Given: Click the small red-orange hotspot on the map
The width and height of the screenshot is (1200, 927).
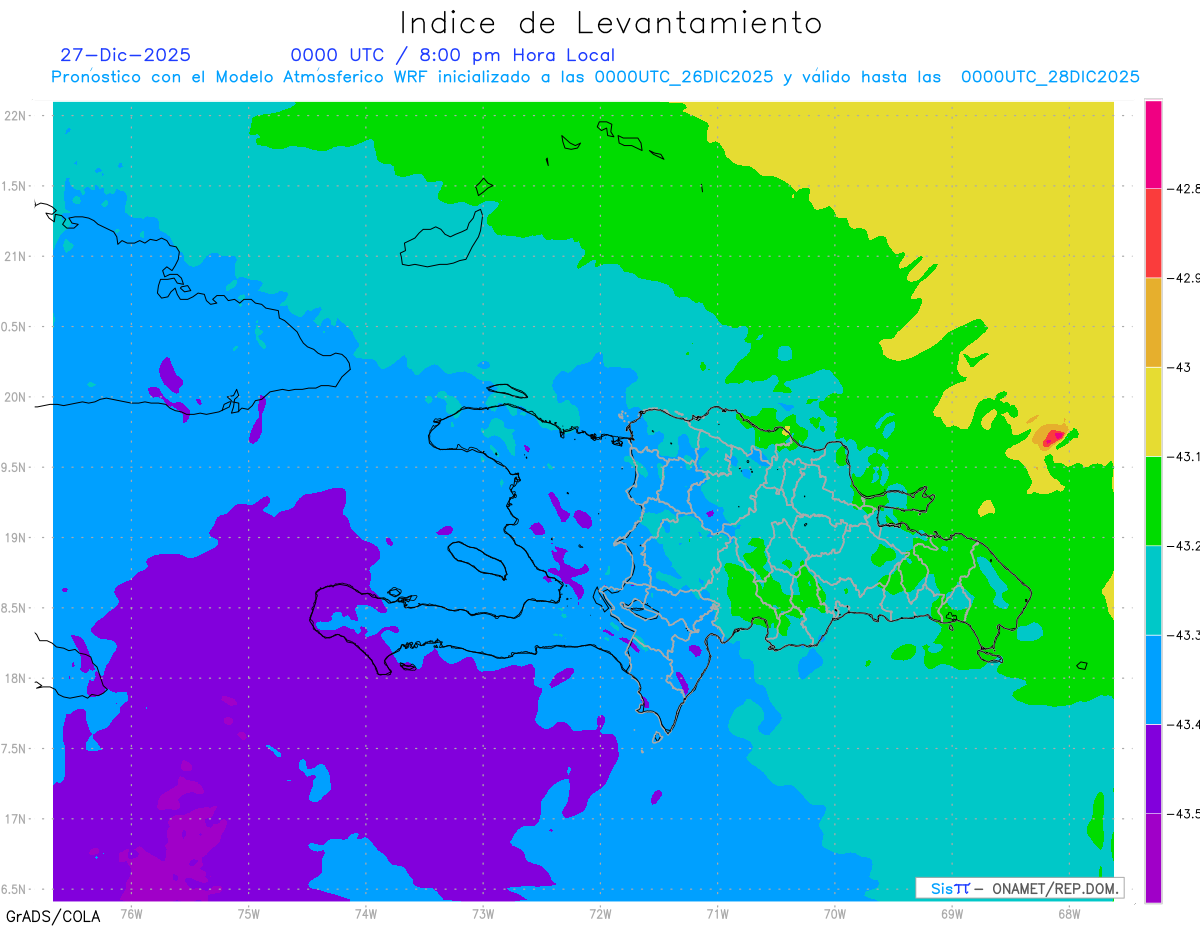Looking at the screenshot, I should coord(1052,437).
